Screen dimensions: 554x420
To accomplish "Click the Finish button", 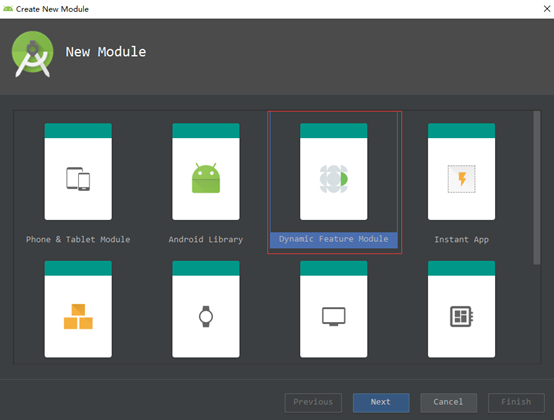I will click(516, 402).
